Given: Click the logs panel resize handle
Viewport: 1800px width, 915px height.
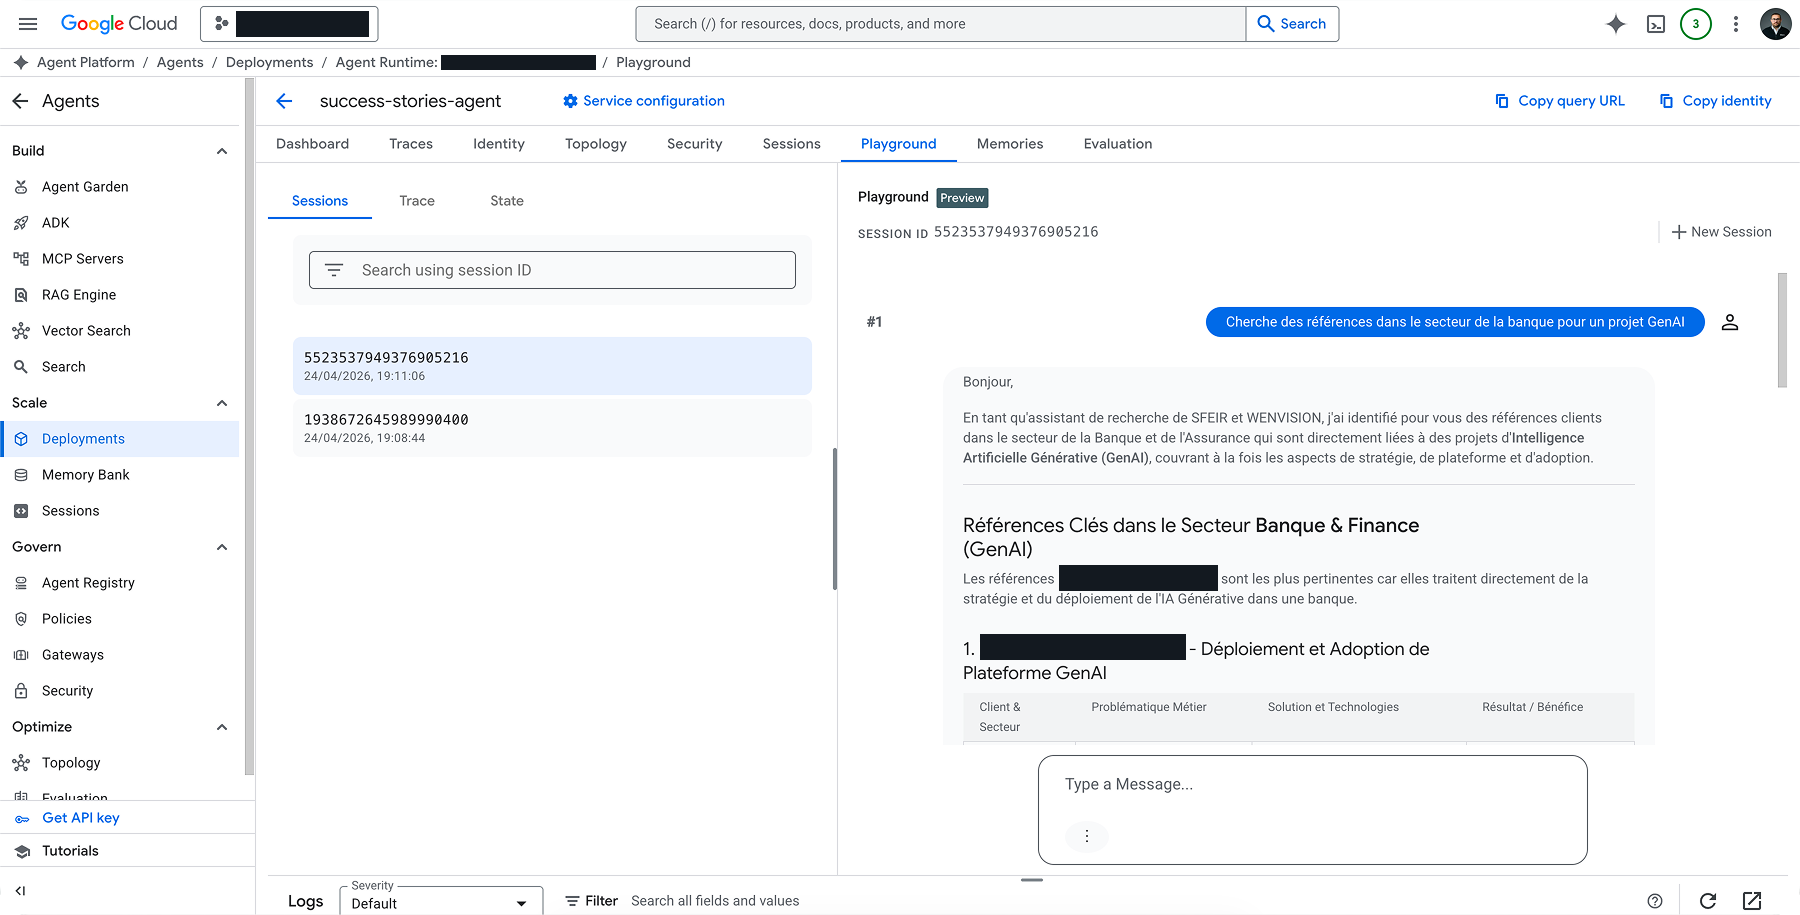Looking at the screenshot, I should [1032, 880].
